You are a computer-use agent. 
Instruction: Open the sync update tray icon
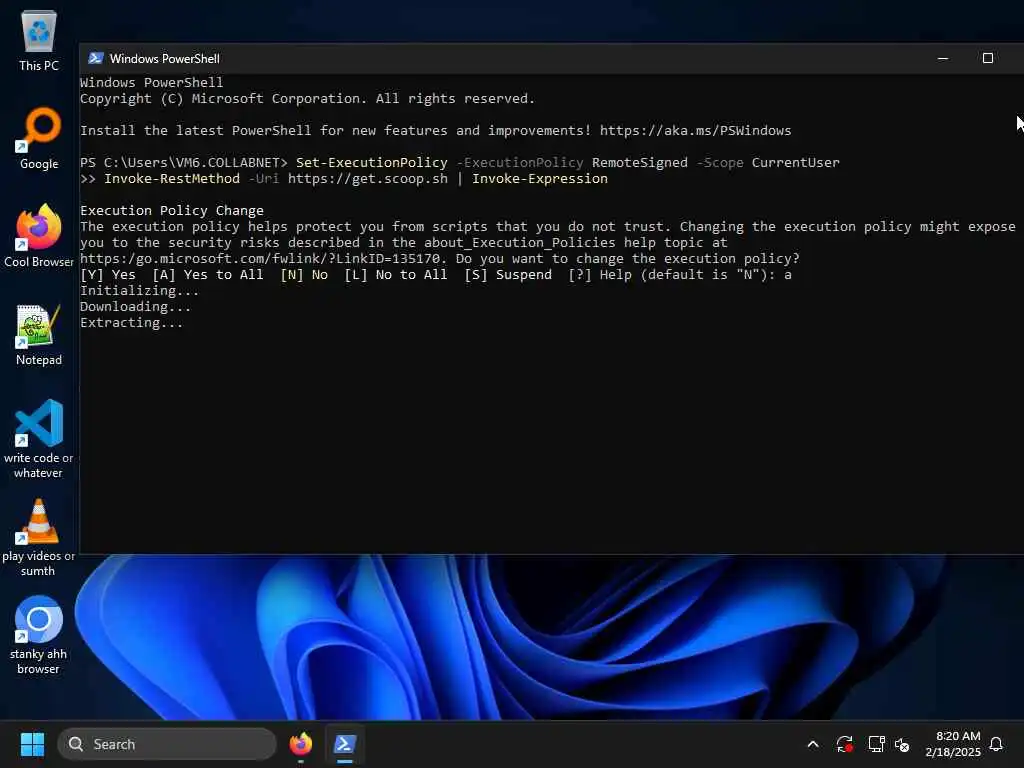pos(844,744)
